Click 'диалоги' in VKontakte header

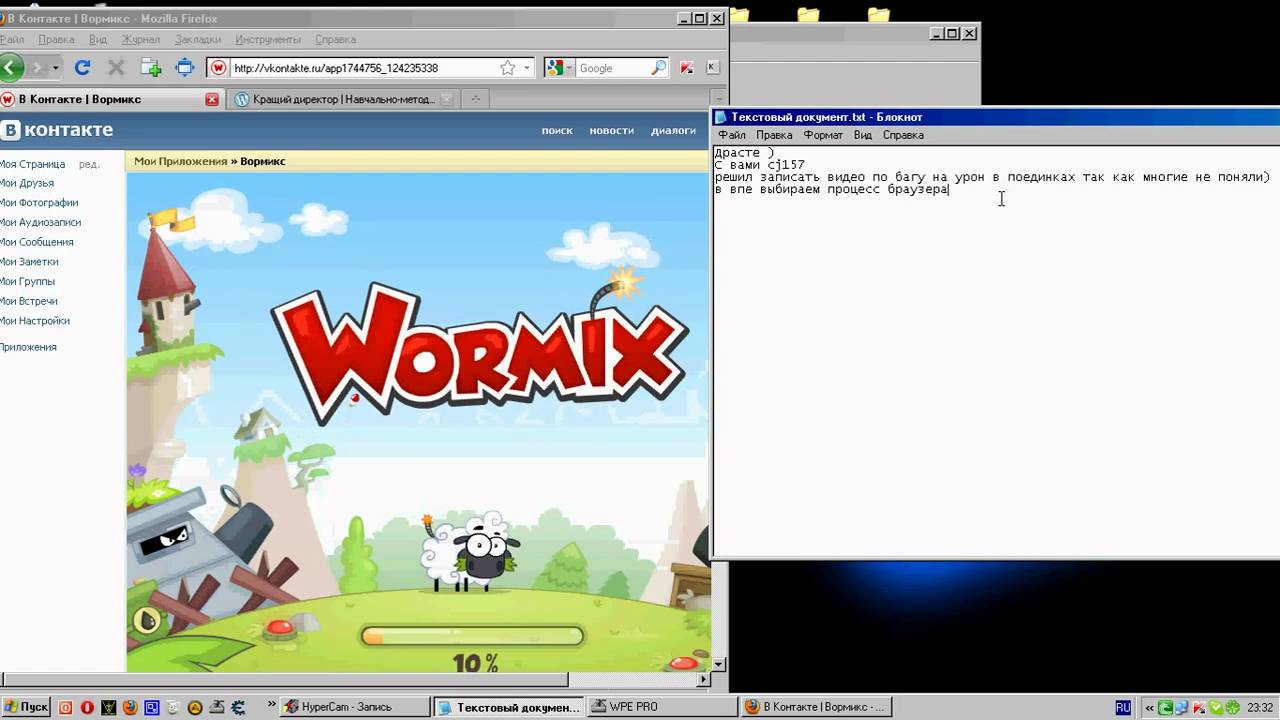tap(673, 130)
